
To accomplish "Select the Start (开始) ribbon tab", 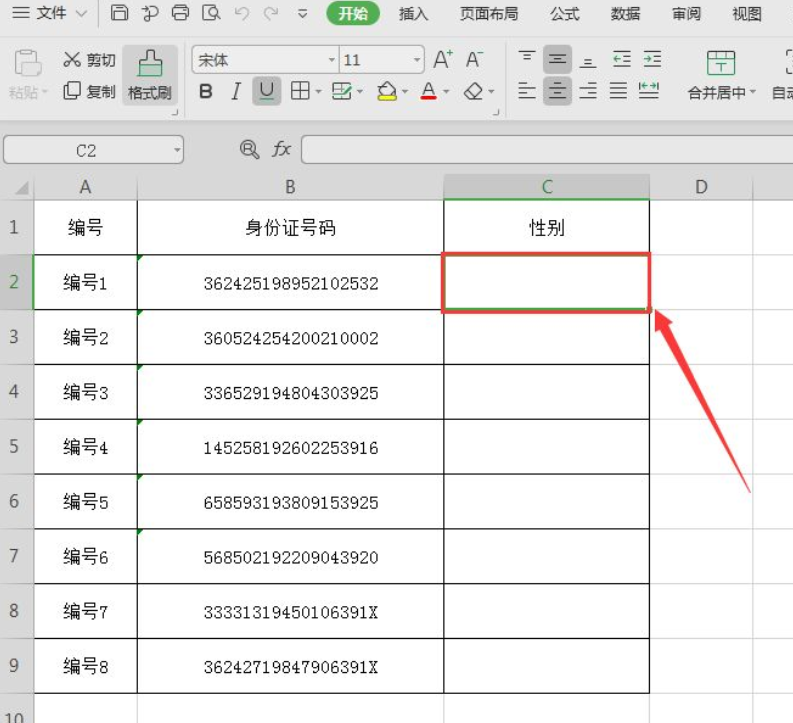I will point(353,13).
